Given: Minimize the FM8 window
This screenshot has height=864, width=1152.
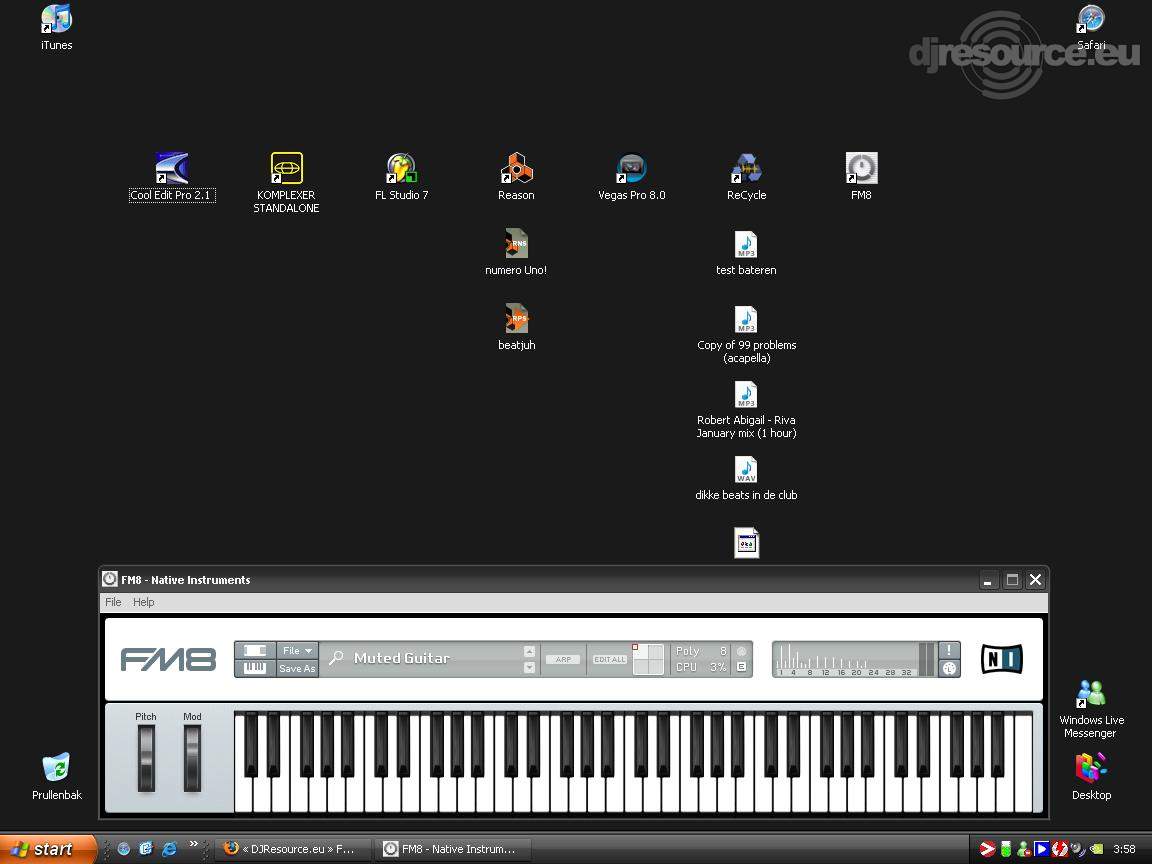Looking at the screenshot, I should (x=989, y=580).
